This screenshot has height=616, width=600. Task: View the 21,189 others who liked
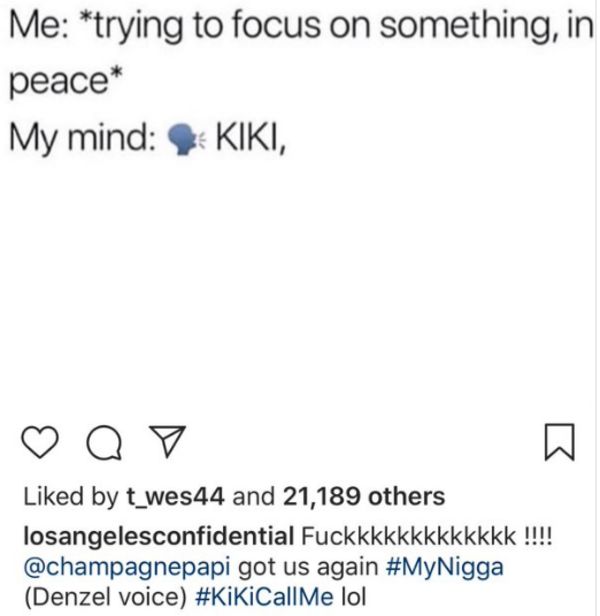point(364,496)
